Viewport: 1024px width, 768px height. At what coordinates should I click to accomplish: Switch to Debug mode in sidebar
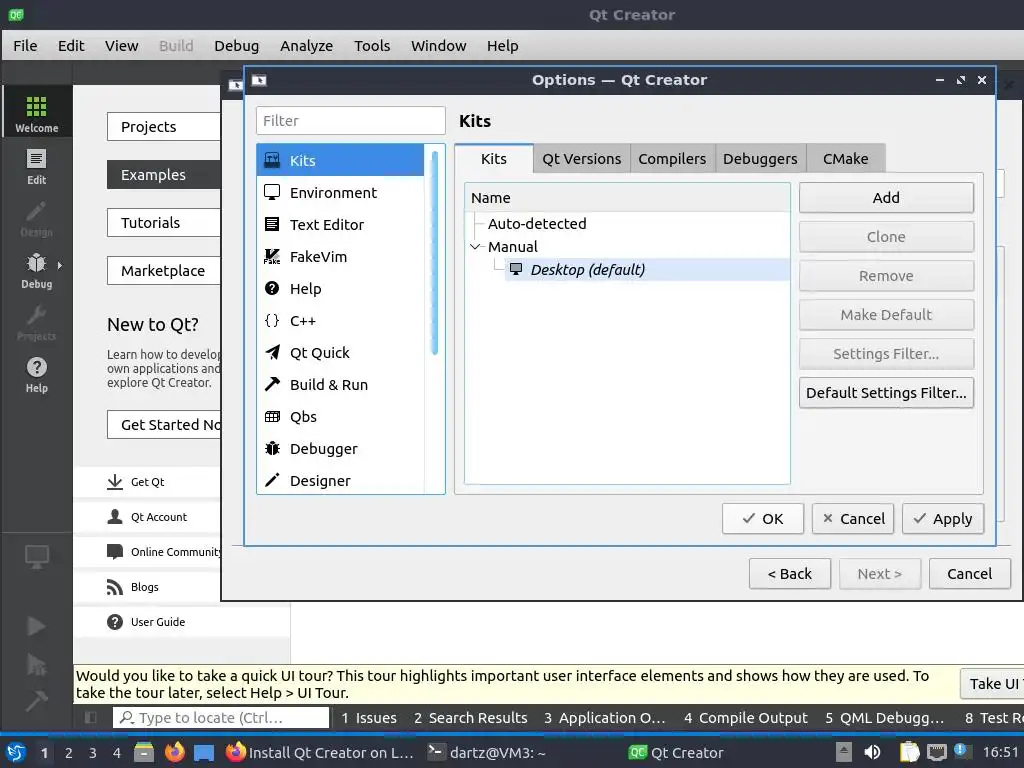point(37,270)
